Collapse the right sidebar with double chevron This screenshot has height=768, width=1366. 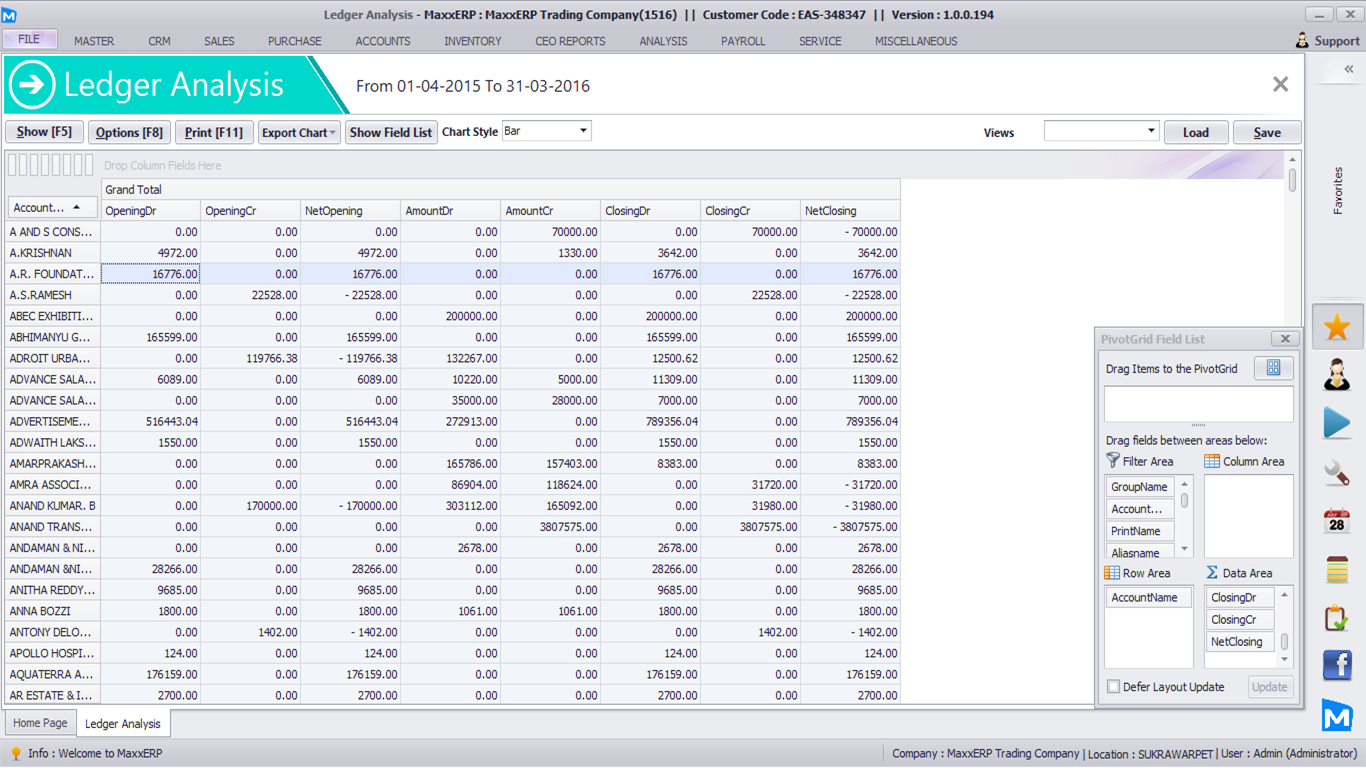[1348, 69]
